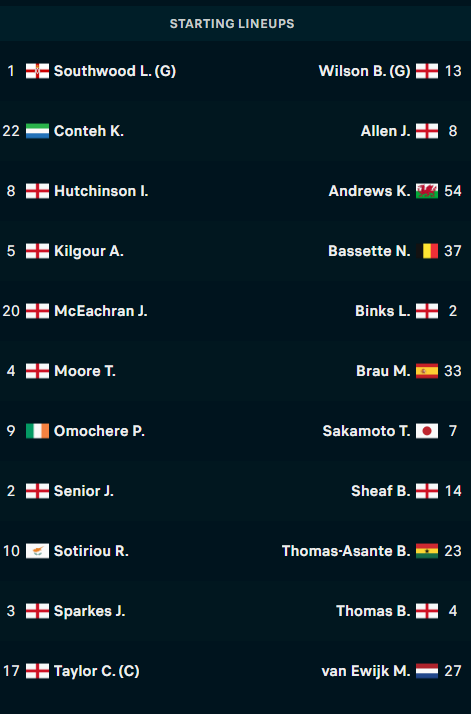This screenshot has width=471, height=714.
Task: Click the Spain flag next to Brau M.
Action: [x=427, y=371]
